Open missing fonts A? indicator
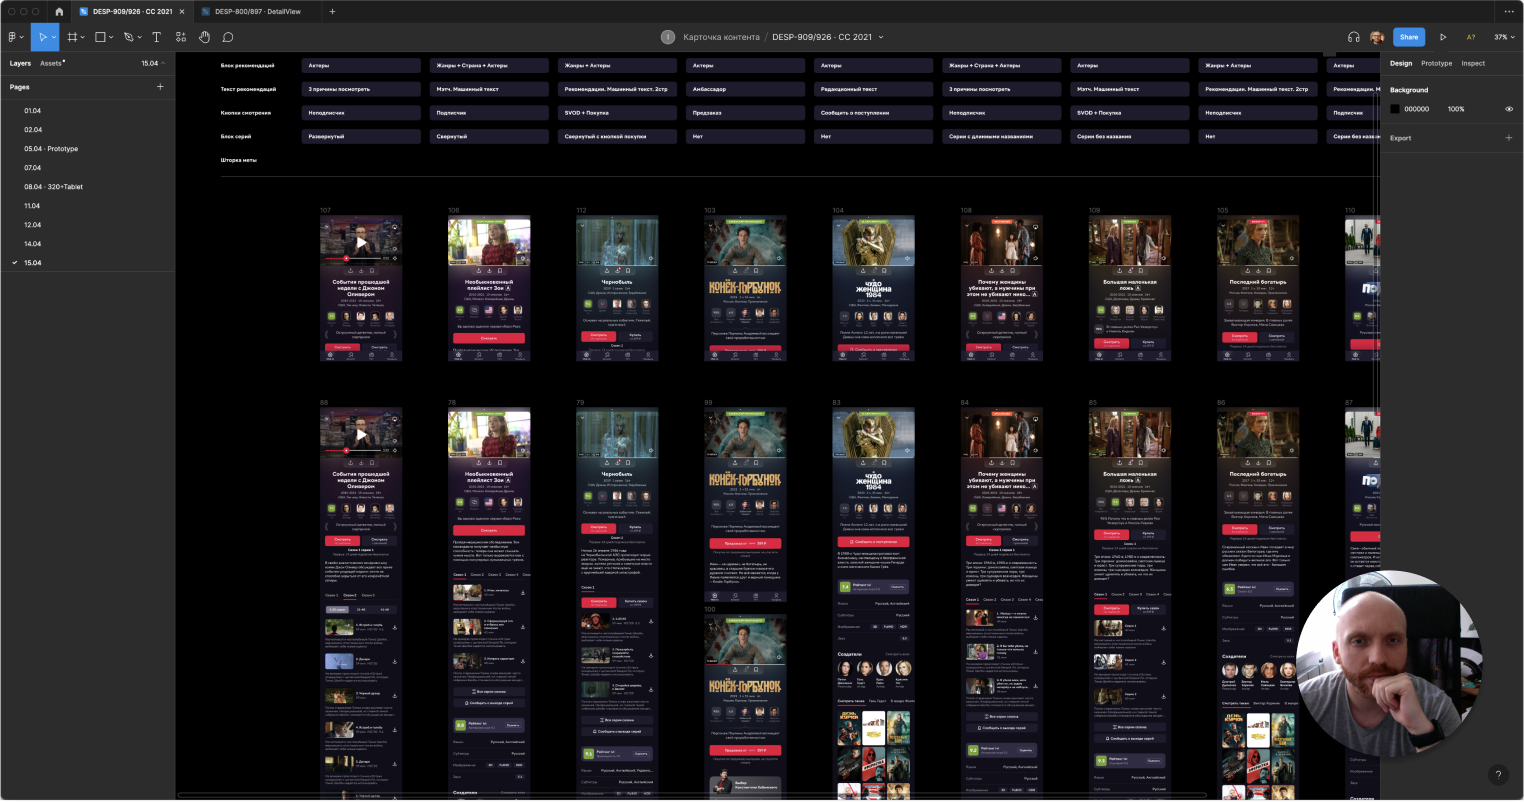Screen dimensions: 1524x802 [x=1471, y=37]
